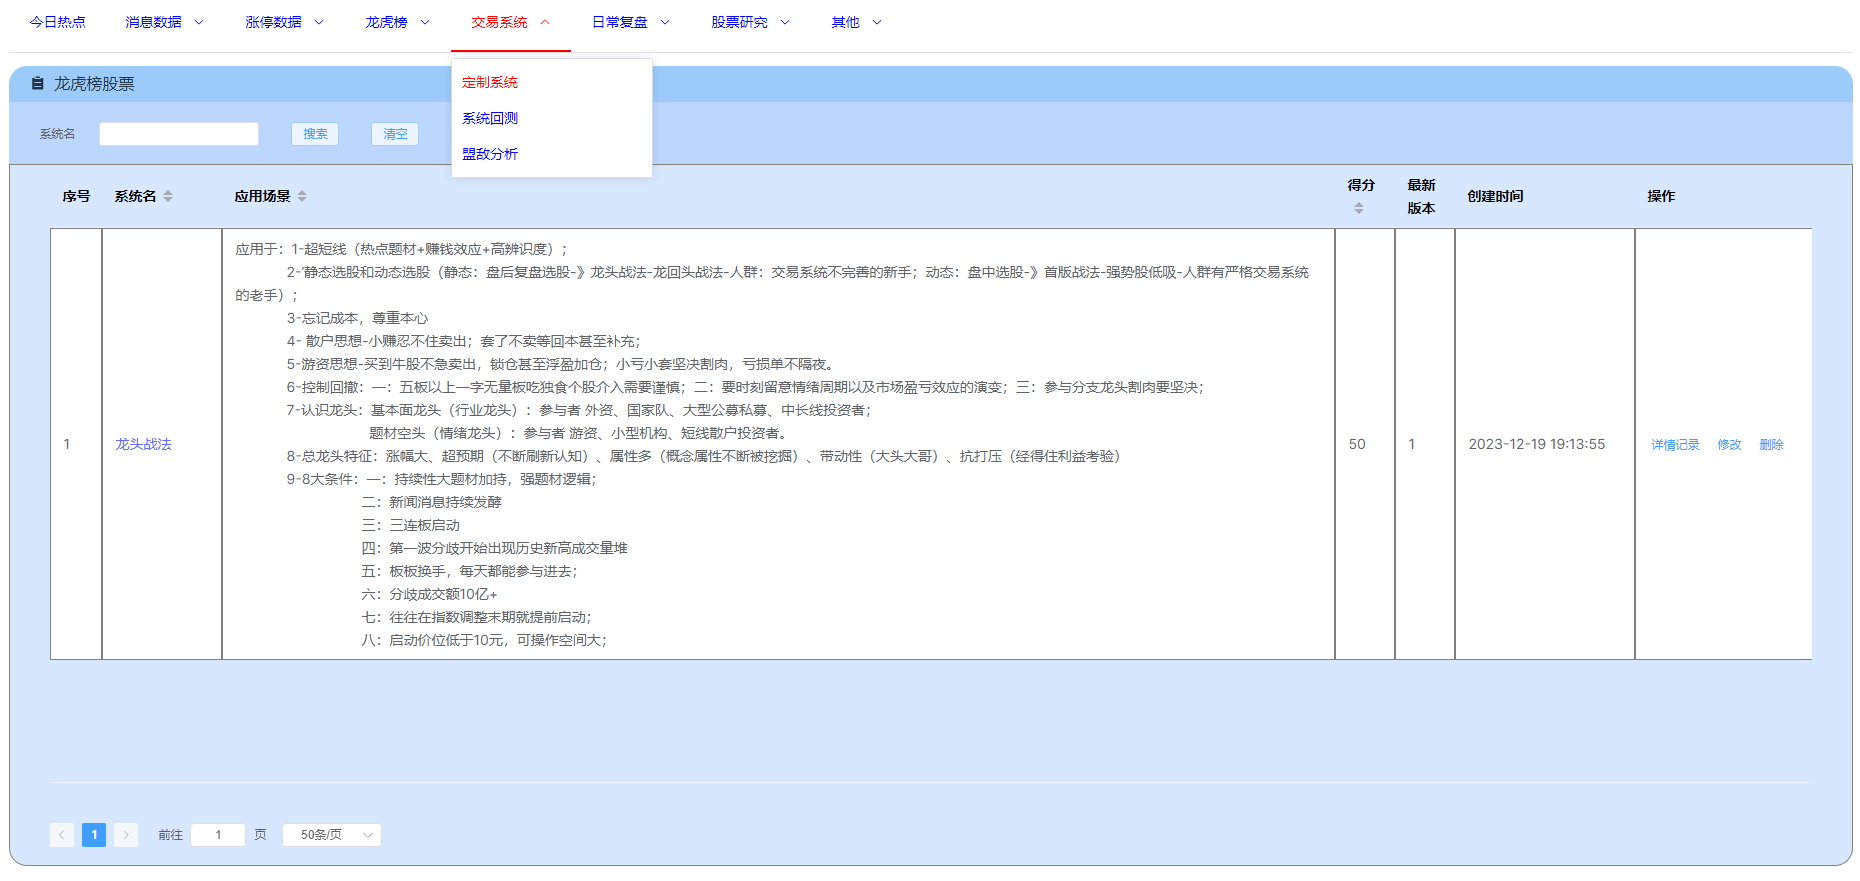Screen dimensions: 1860x881
Task: Open 详情记录 for 龙头战法
Action: point(1675,445)
